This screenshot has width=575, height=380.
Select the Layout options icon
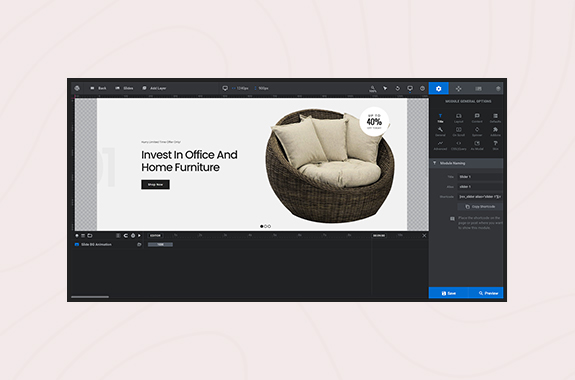click(459, 118)
